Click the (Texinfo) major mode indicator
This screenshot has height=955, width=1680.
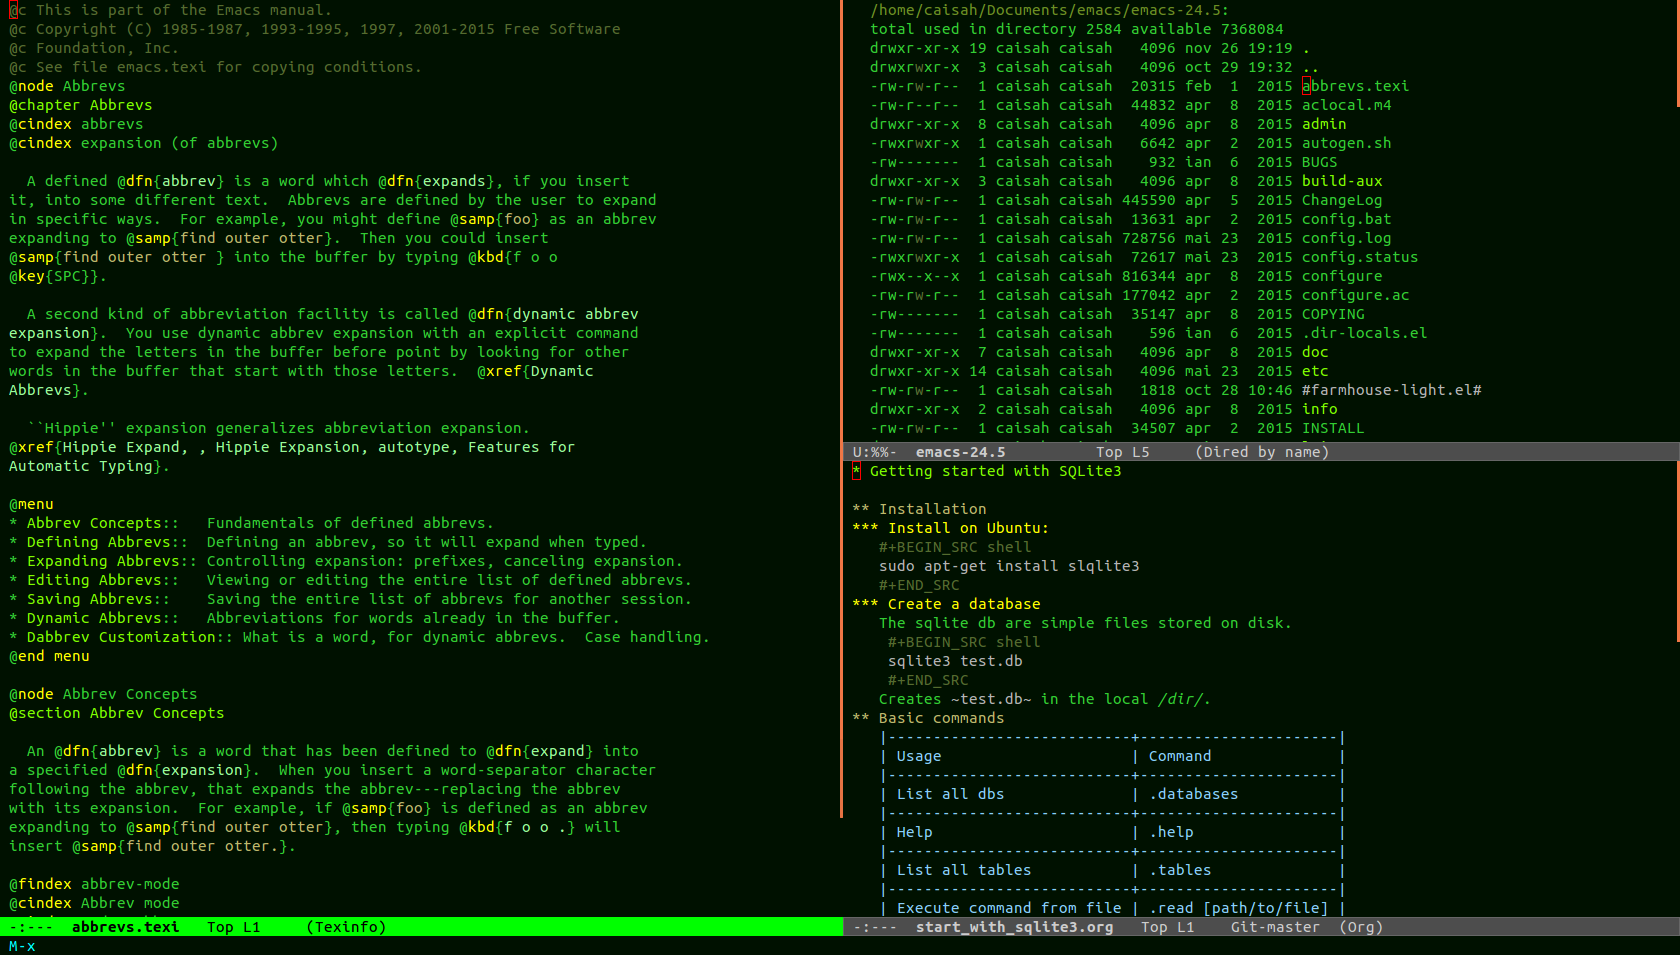click(x=346, y=927)
